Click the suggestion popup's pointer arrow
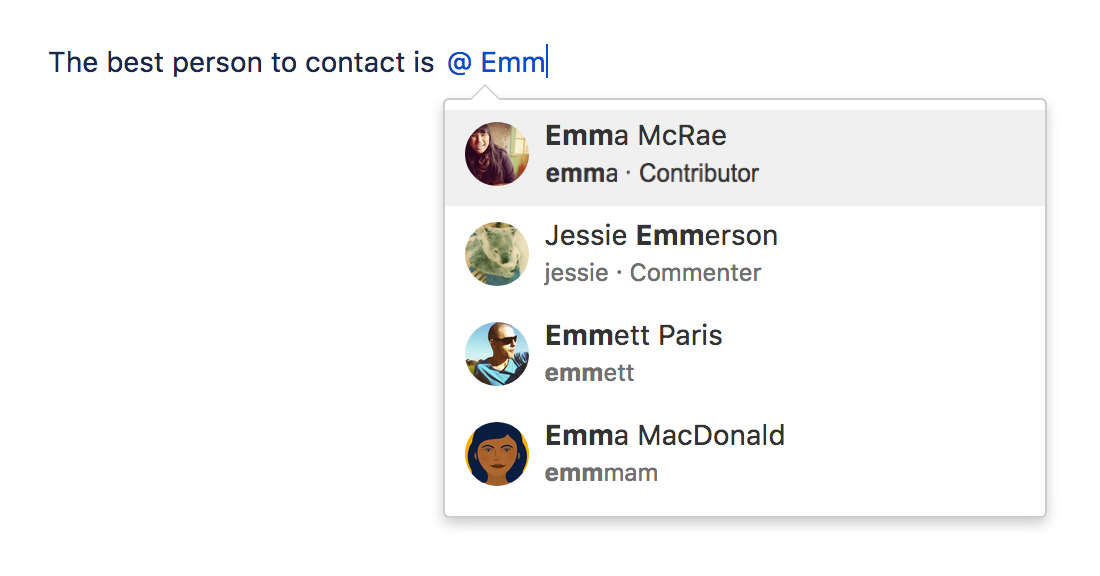Viewport: 1100px width, 576px height. click(x=486, y=93)
